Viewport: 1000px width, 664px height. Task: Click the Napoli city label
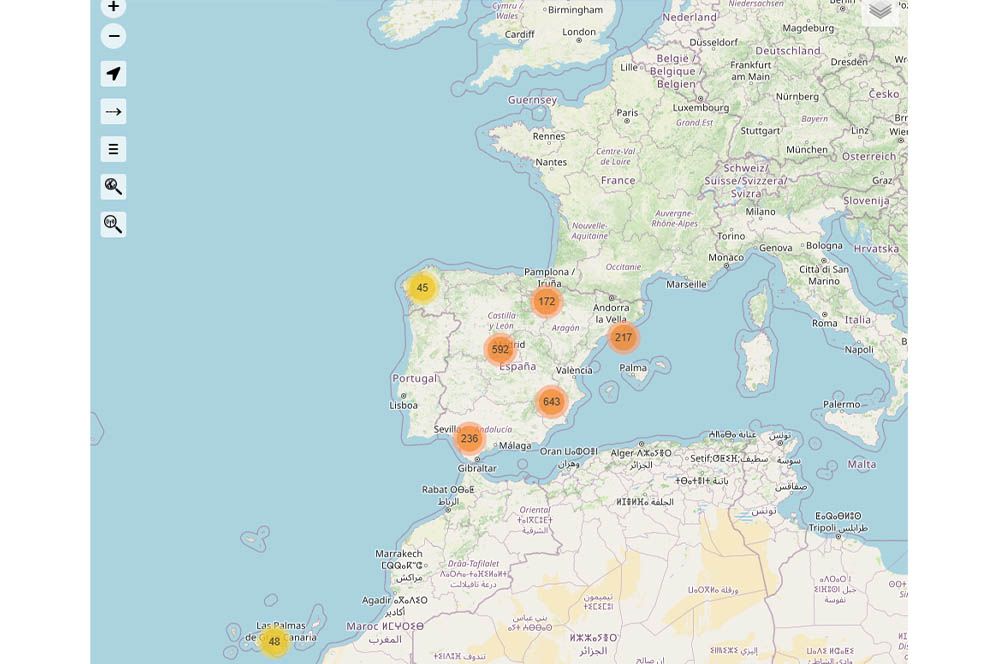859,350
